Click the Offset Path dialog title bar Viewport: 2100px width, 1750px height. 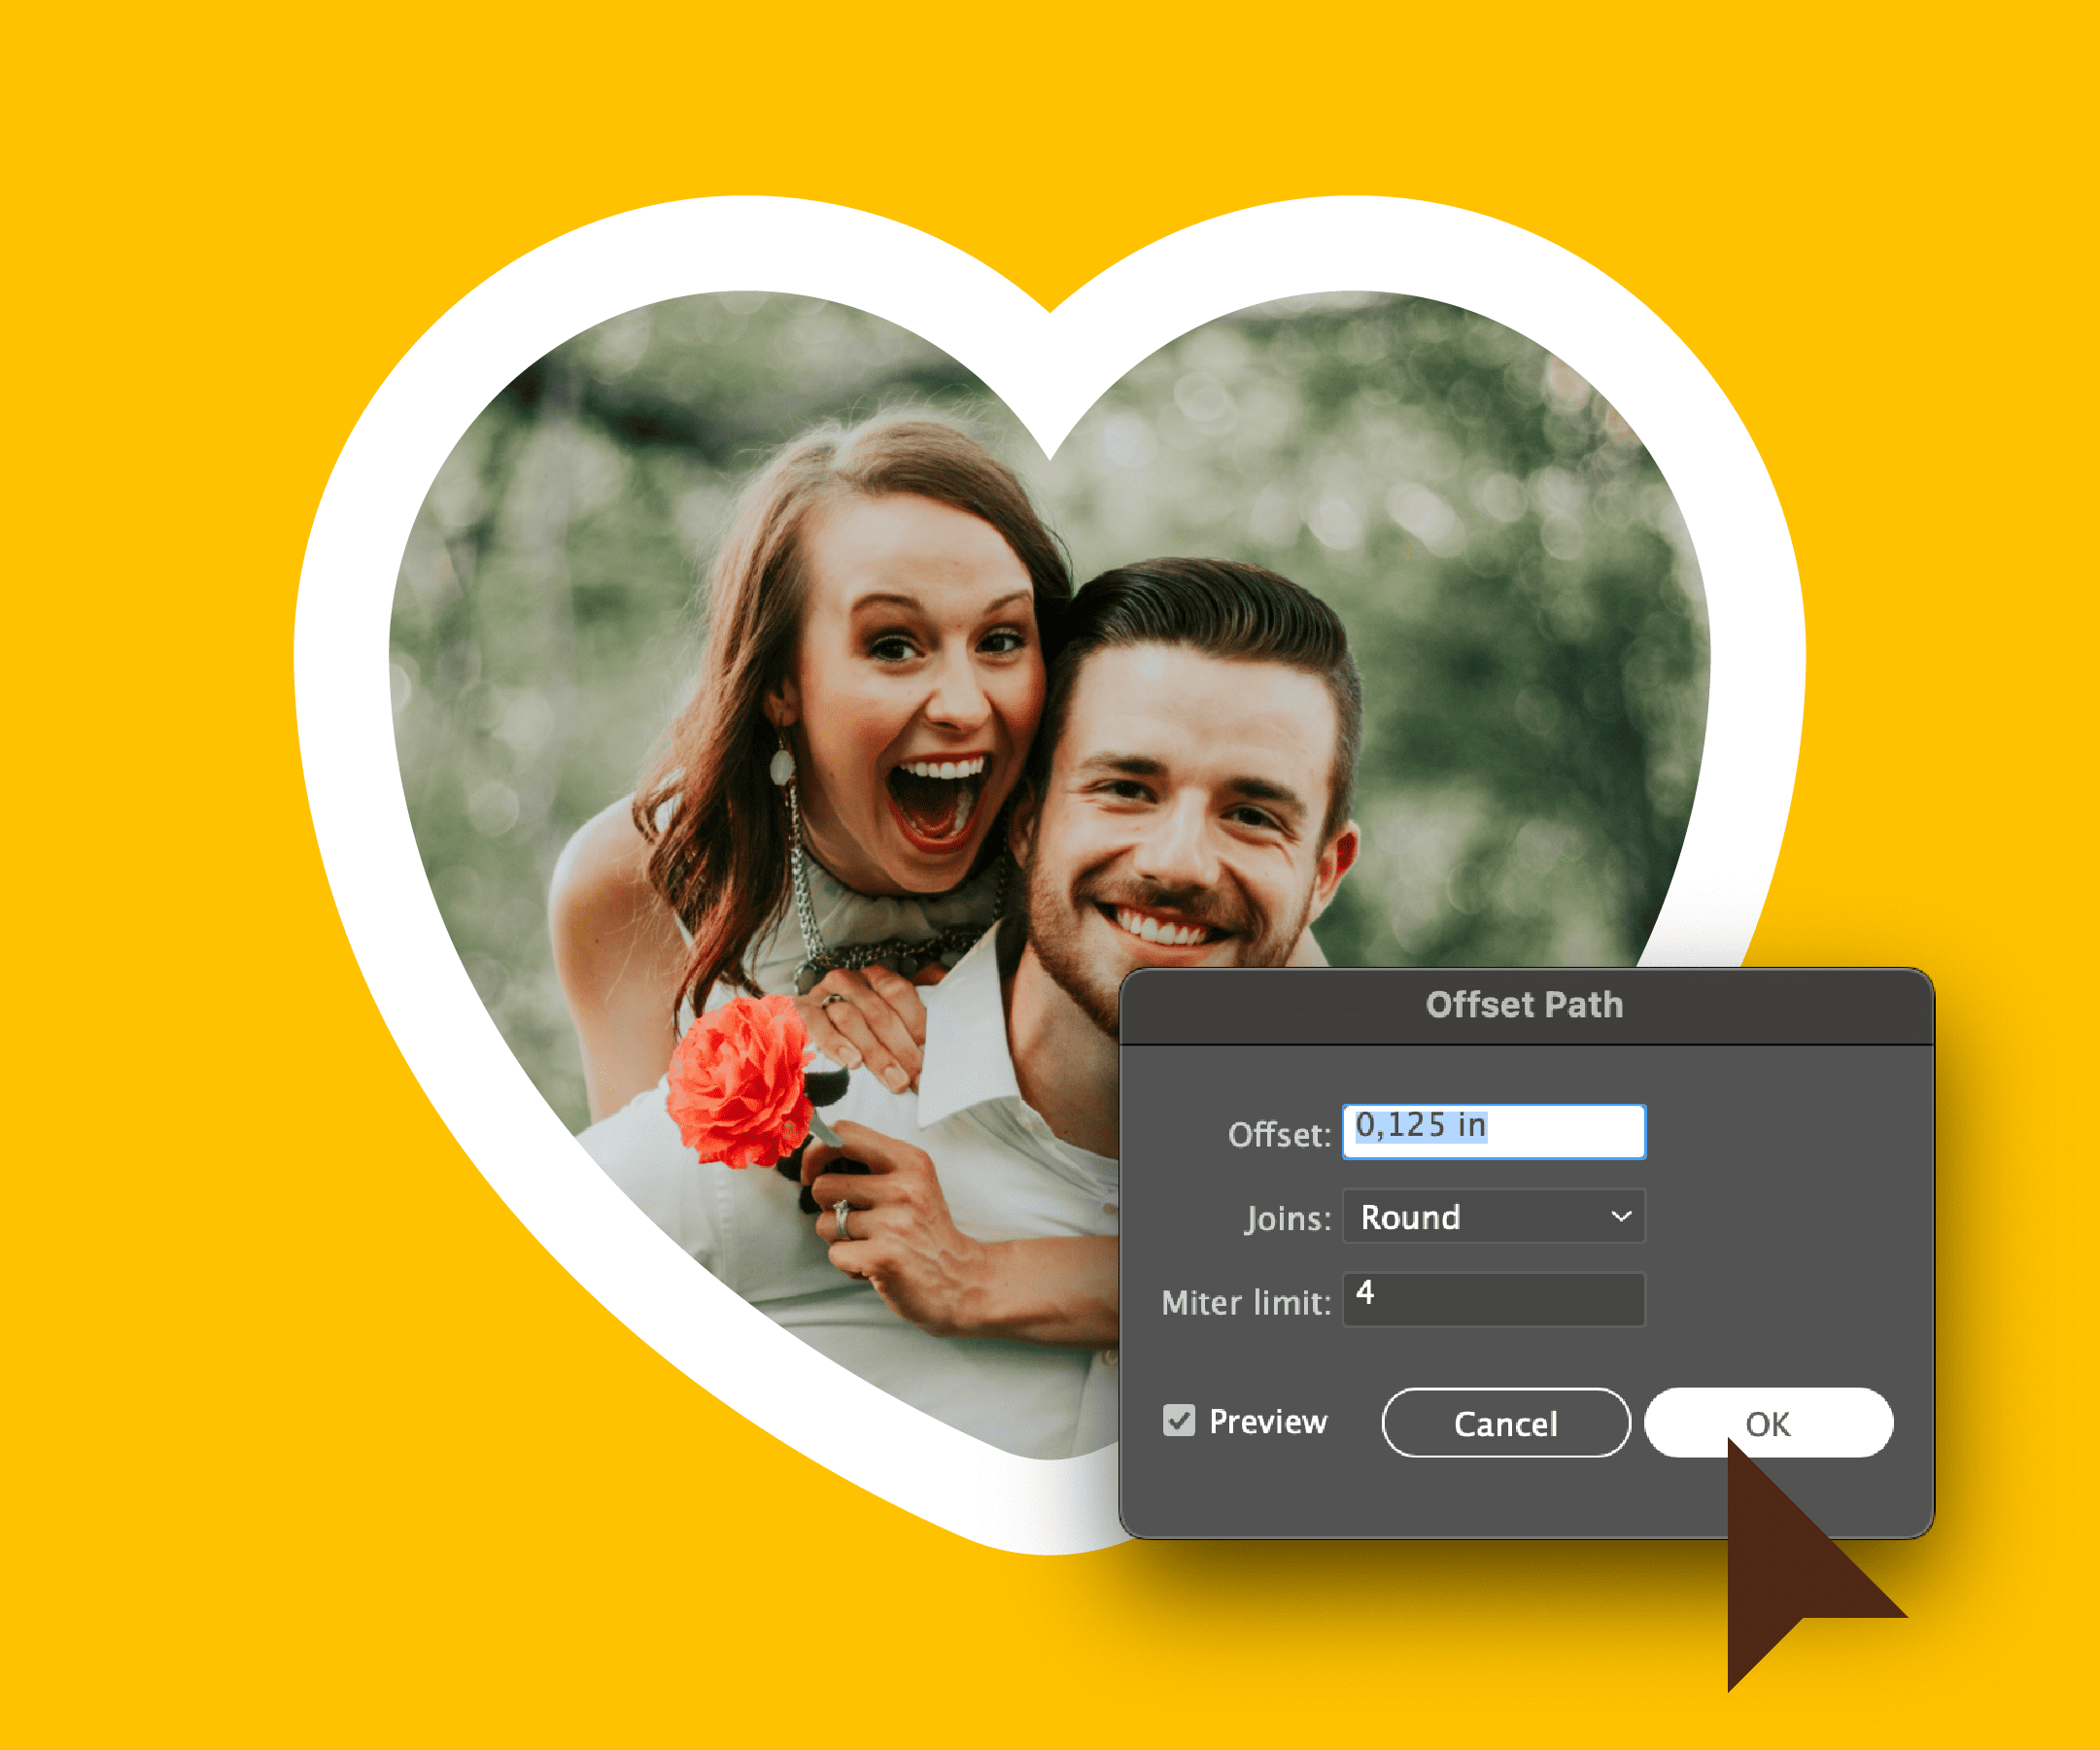coord(1525,1005)
